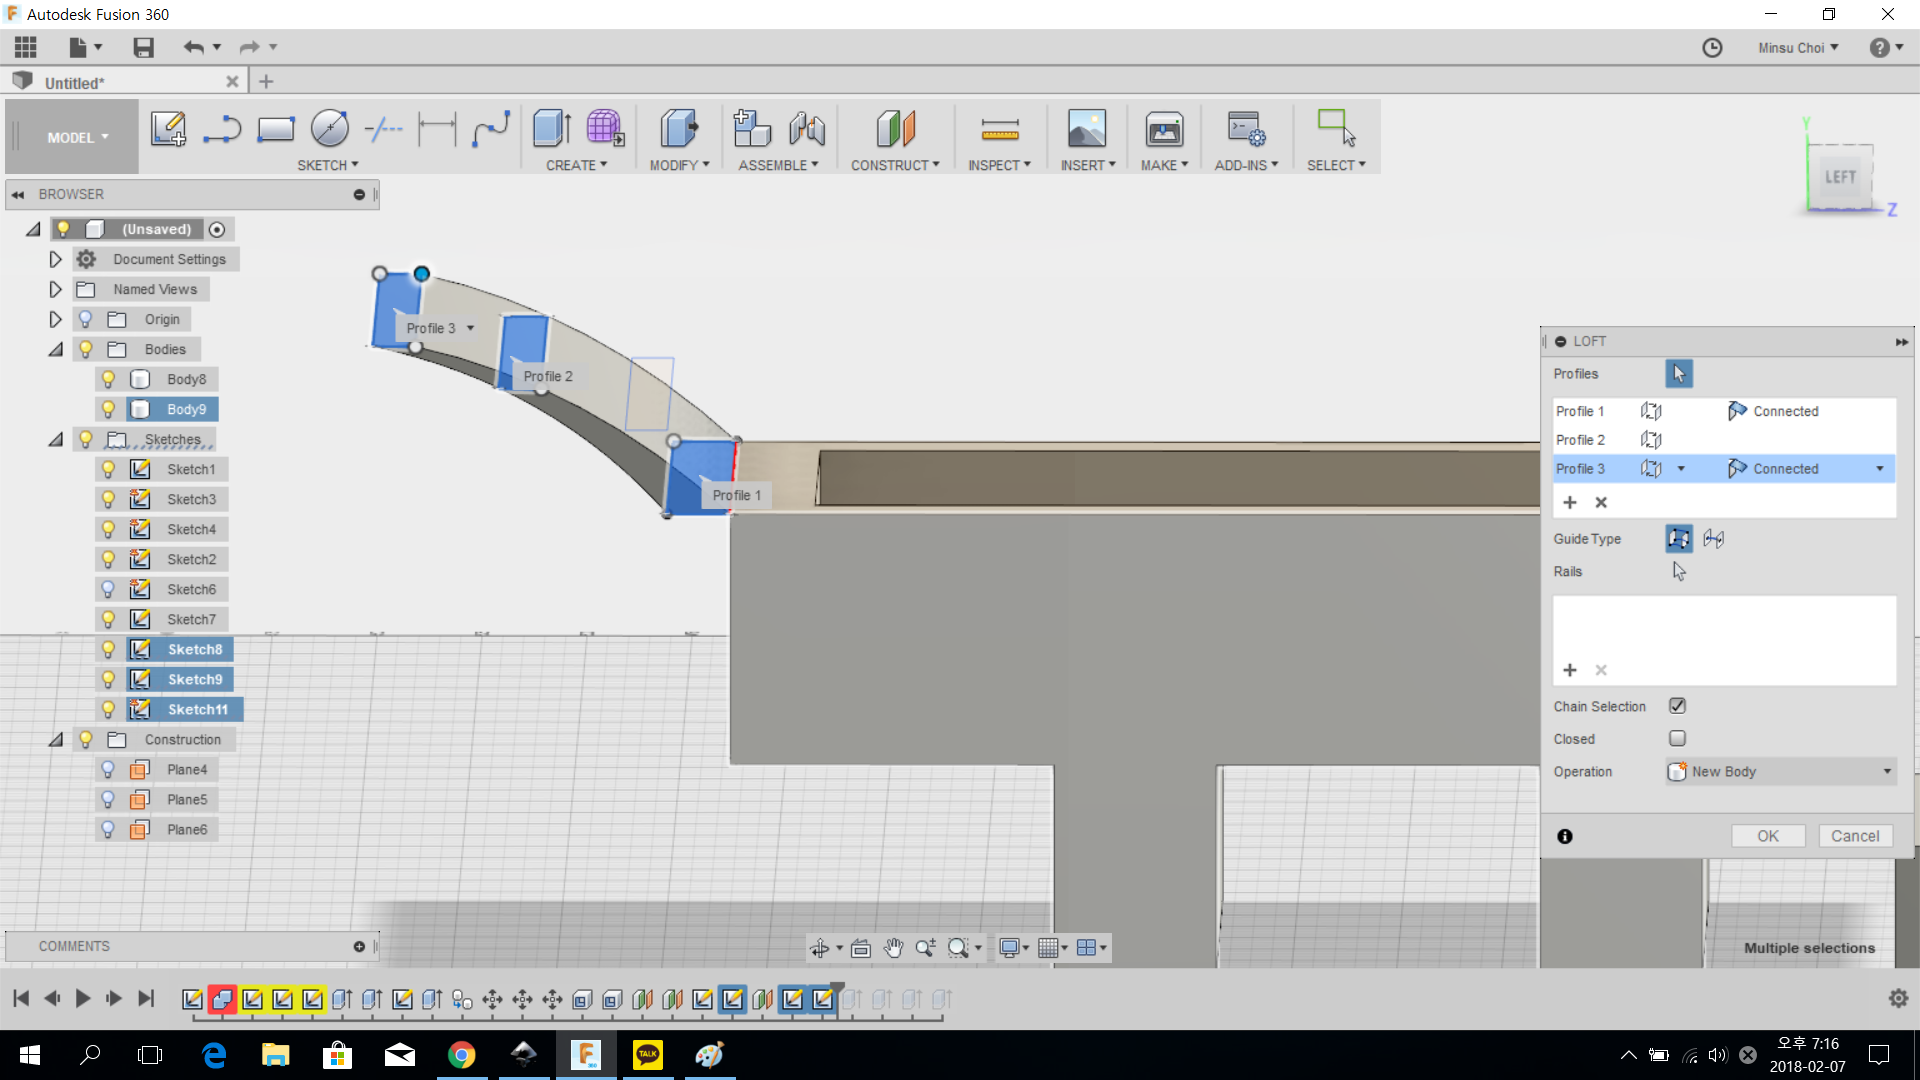
Task: Open the MODIFY menu
Action: tap(679, 165)
